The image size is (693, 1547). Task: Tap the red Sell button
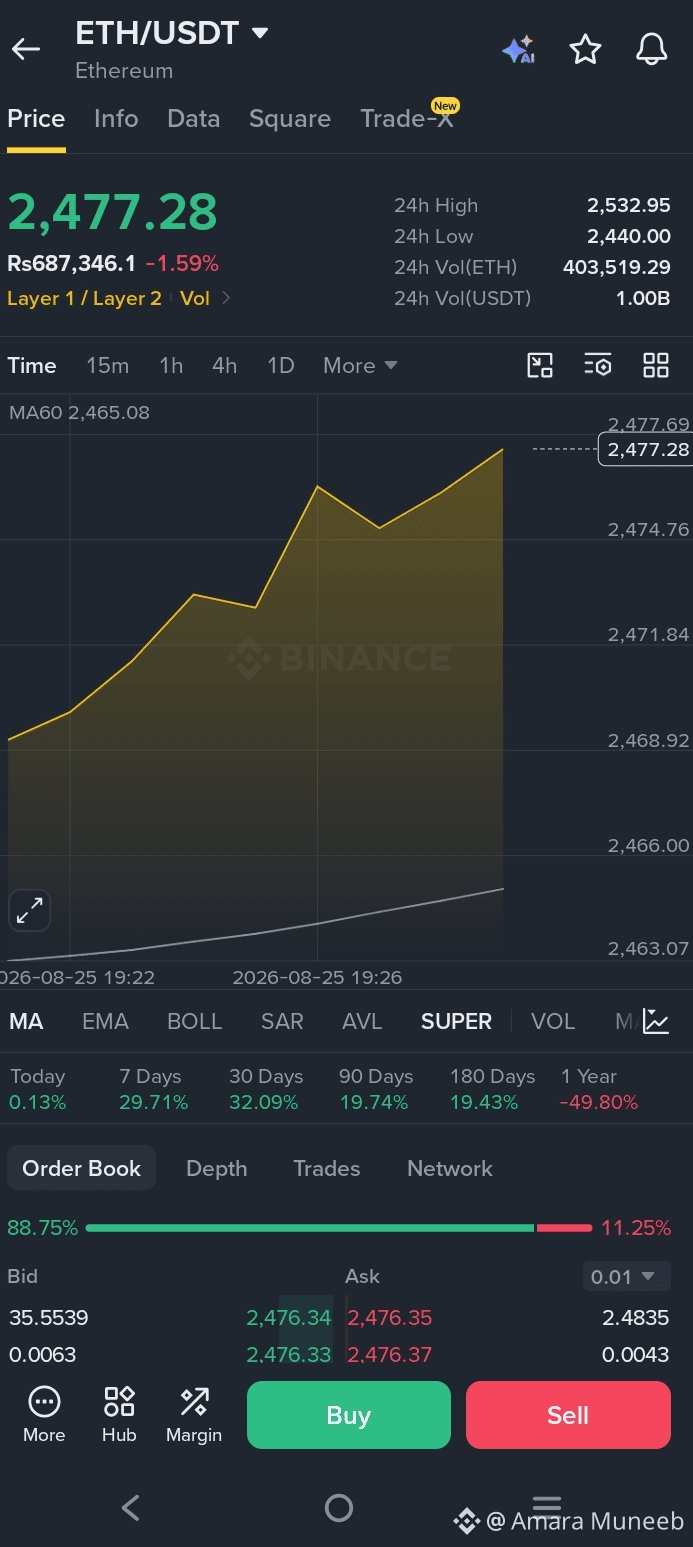click(568, 1415)
